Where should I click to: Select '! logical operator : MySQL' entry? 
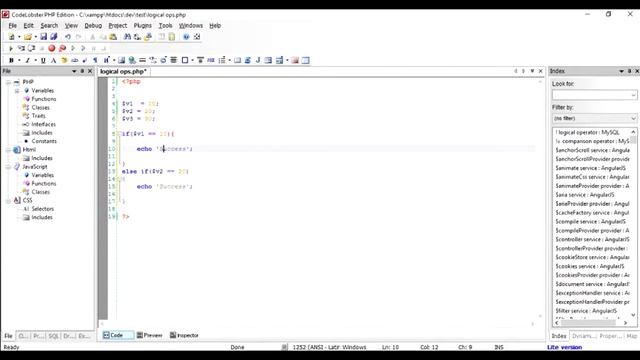click(x=587, y=133)
